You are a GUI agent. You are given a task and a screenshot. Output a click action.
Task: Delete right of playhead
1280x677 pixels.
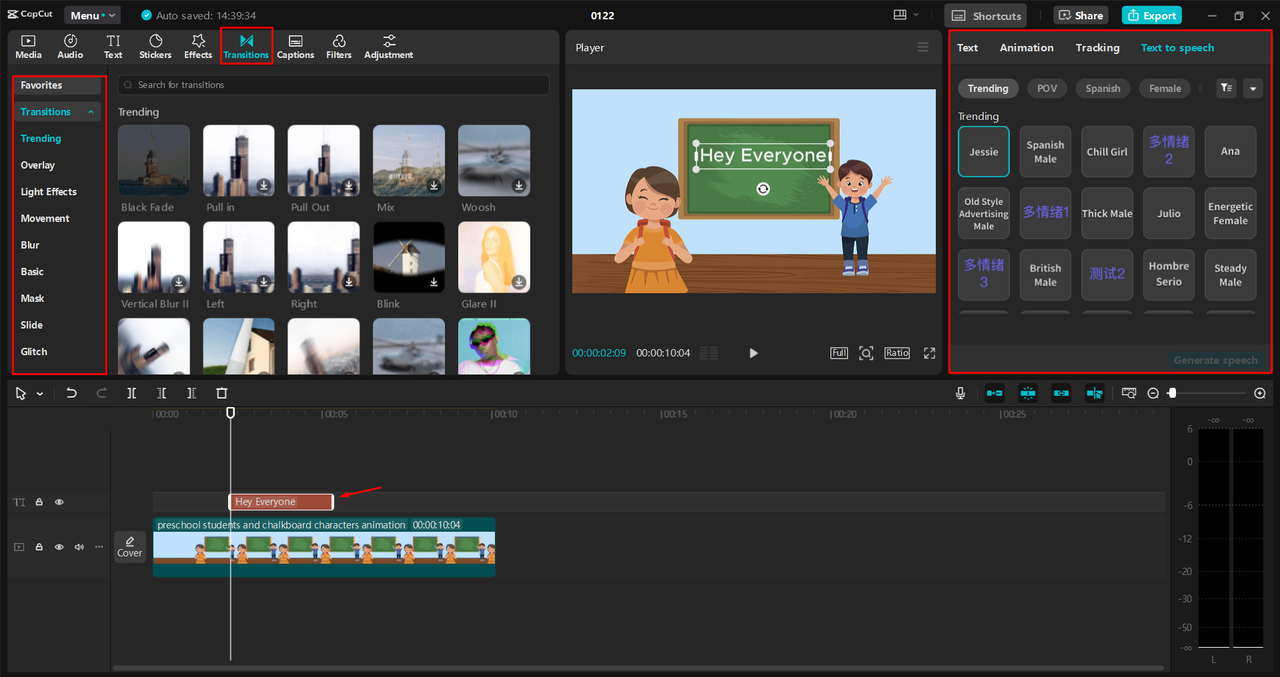[191, 393]
